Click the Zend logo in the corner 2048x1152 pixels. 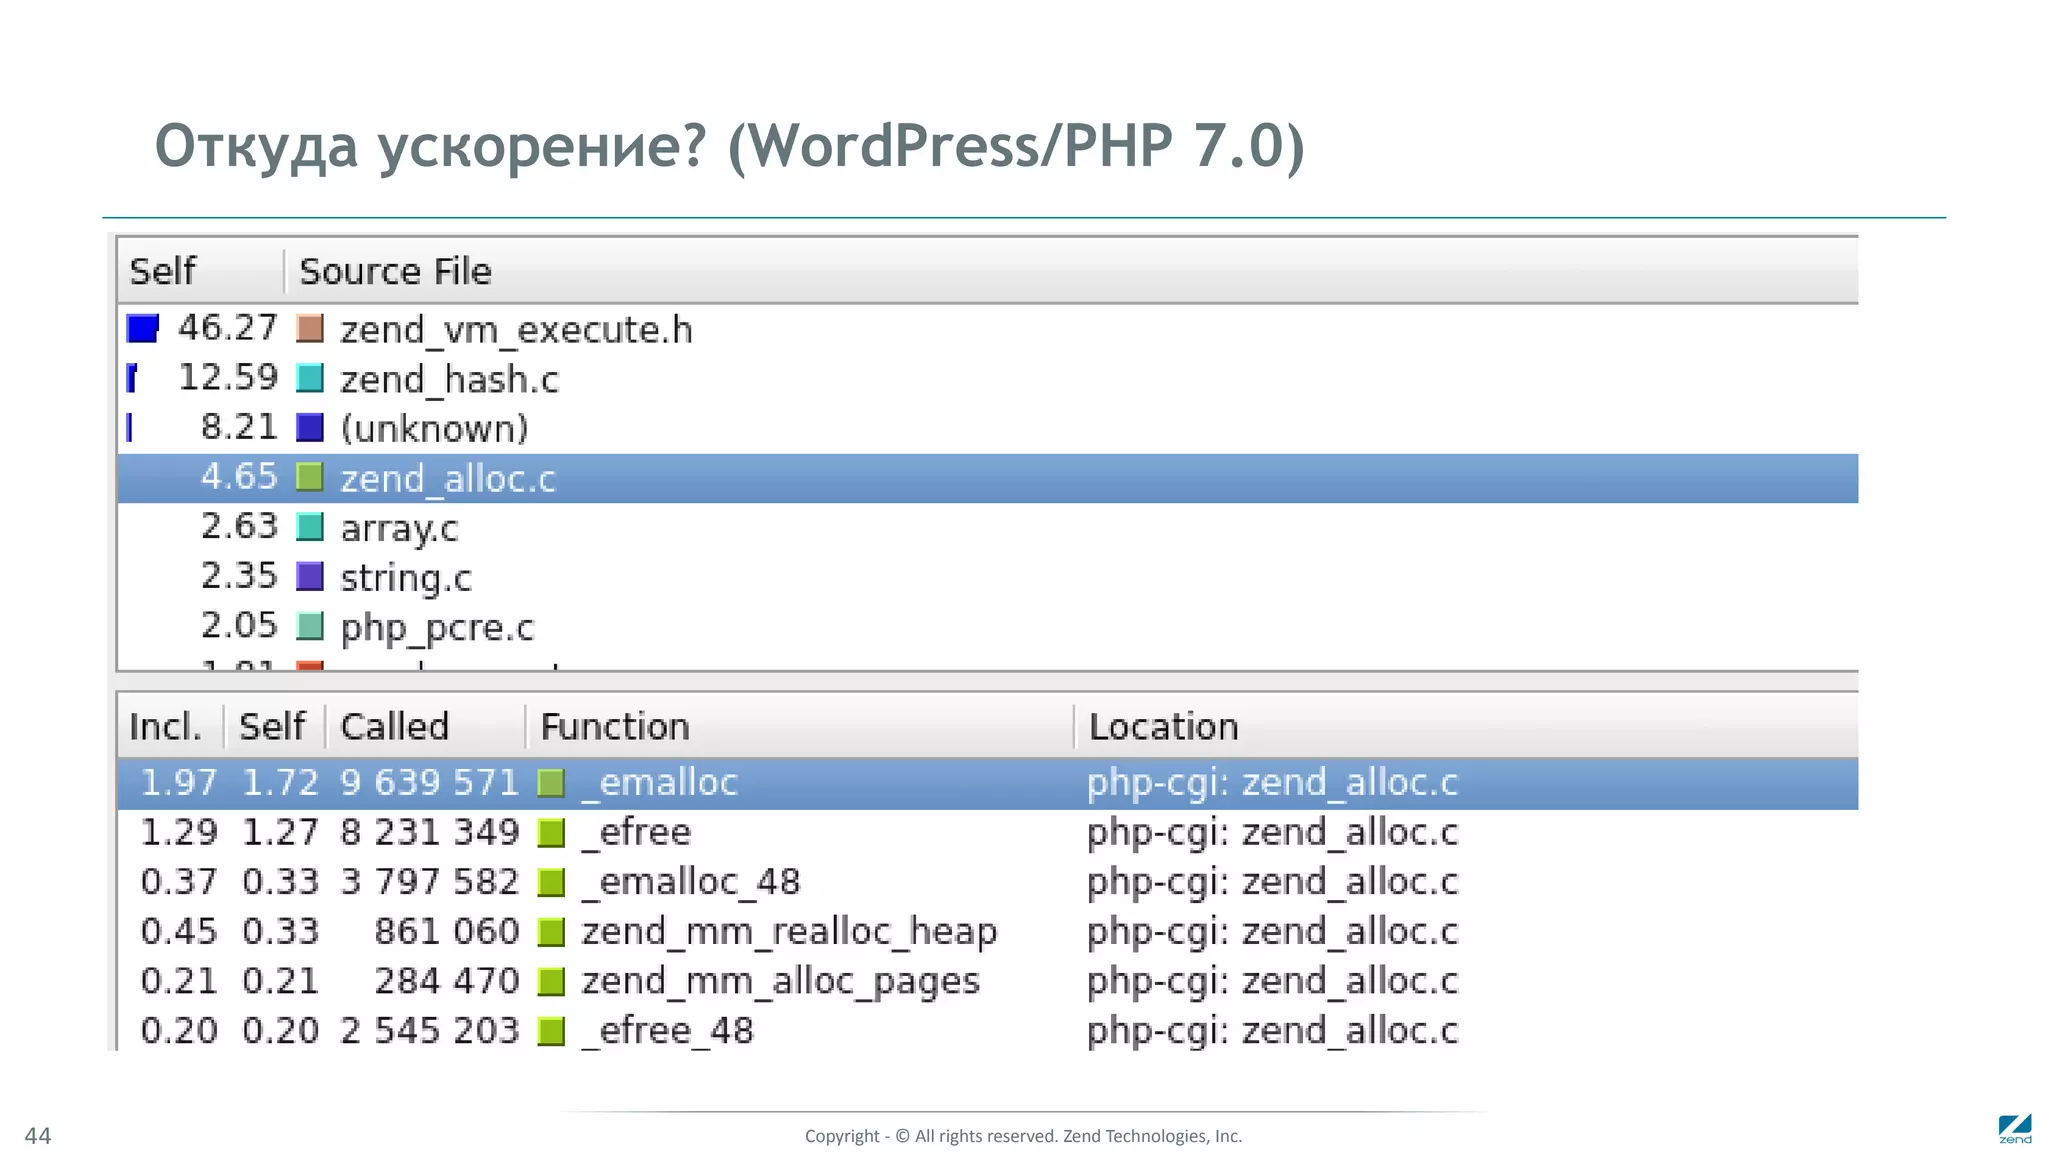coord(2015,1128)
